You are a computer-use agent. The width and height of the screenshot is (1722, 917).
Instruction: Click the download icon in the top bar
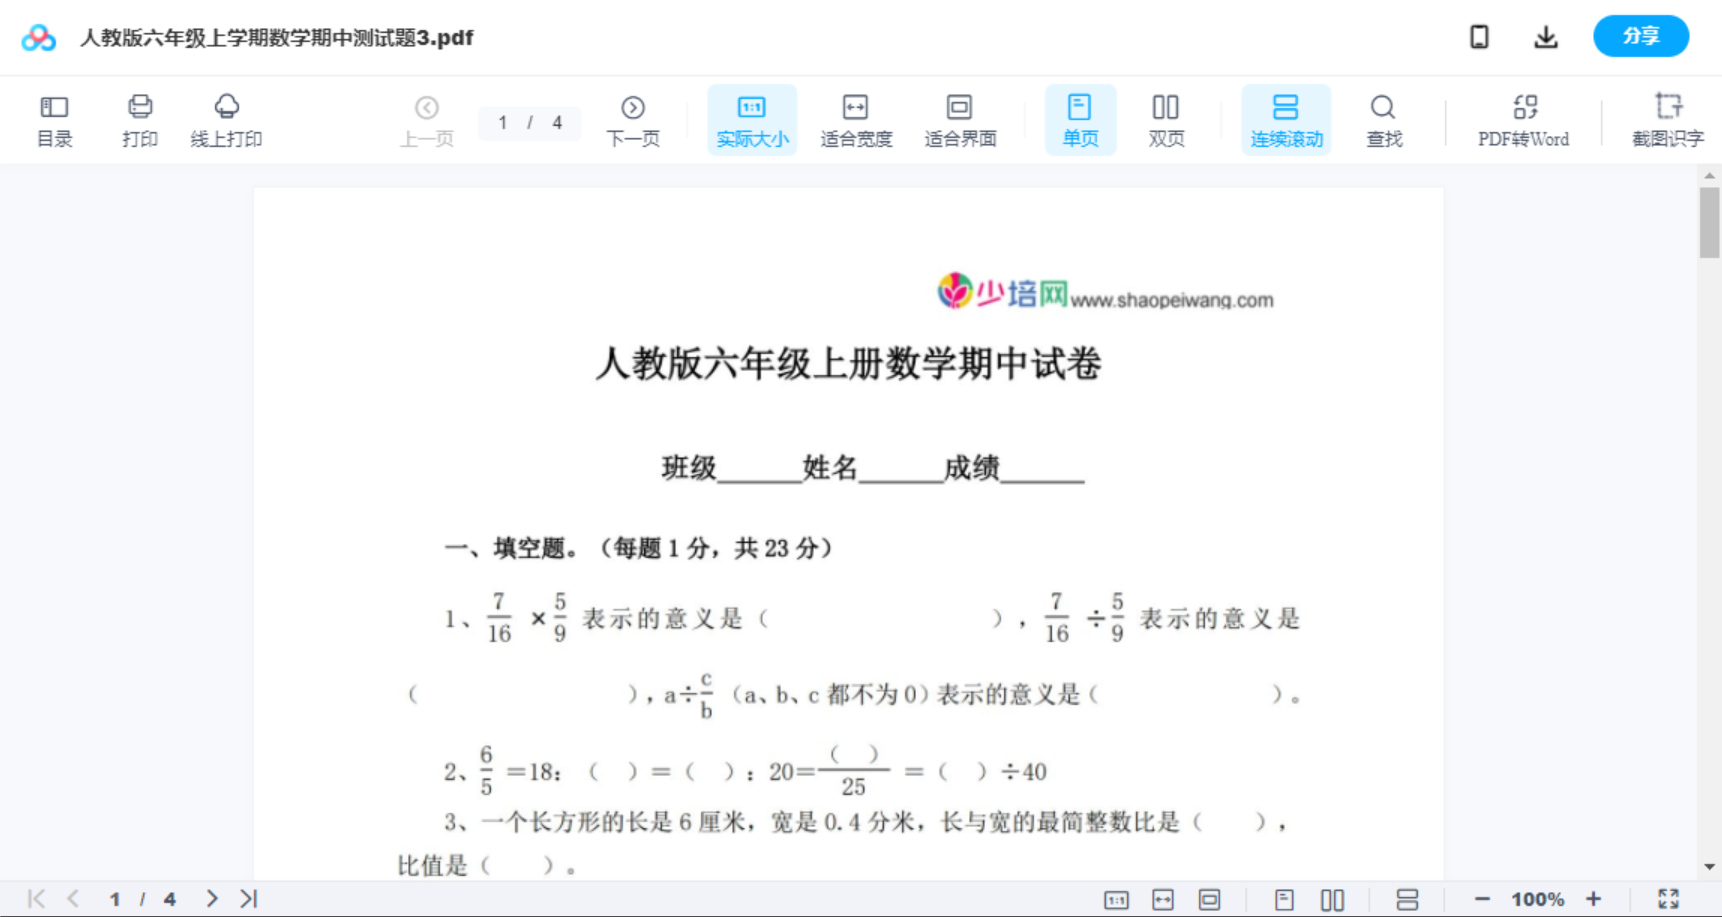(1545, 36)
